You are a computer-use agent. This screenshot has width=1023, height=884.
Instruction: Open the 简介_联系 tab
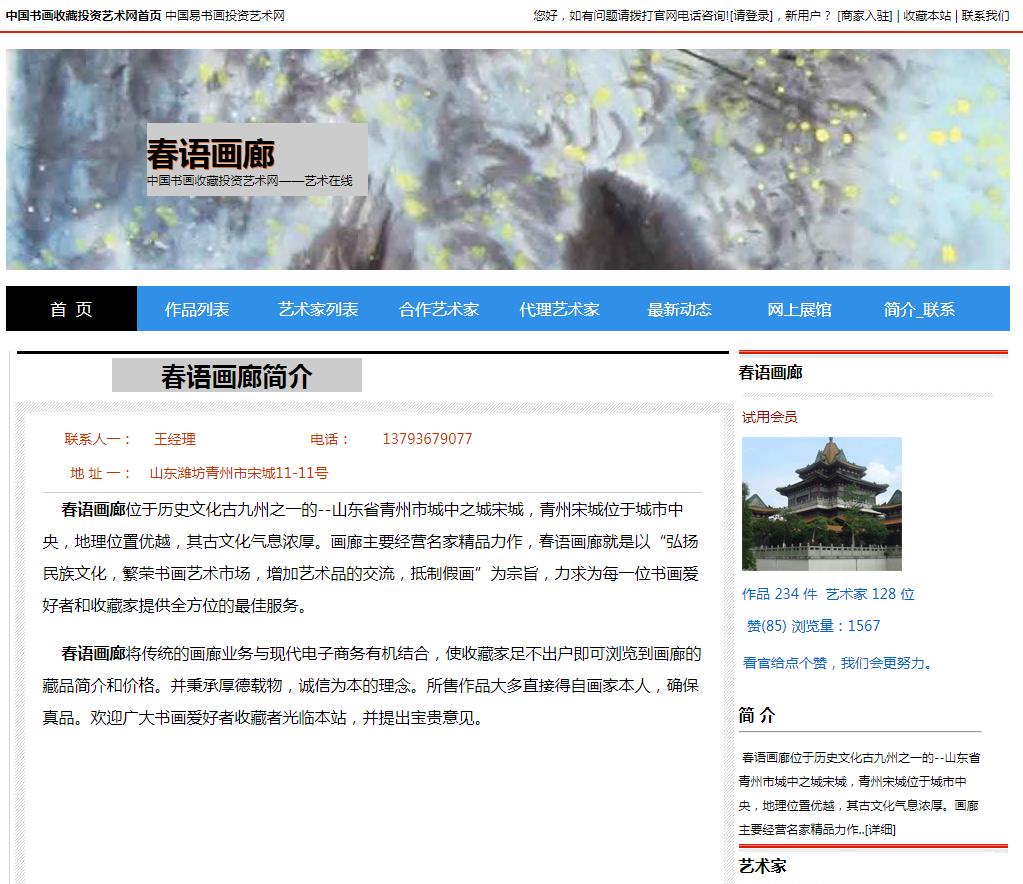[919, 309]
